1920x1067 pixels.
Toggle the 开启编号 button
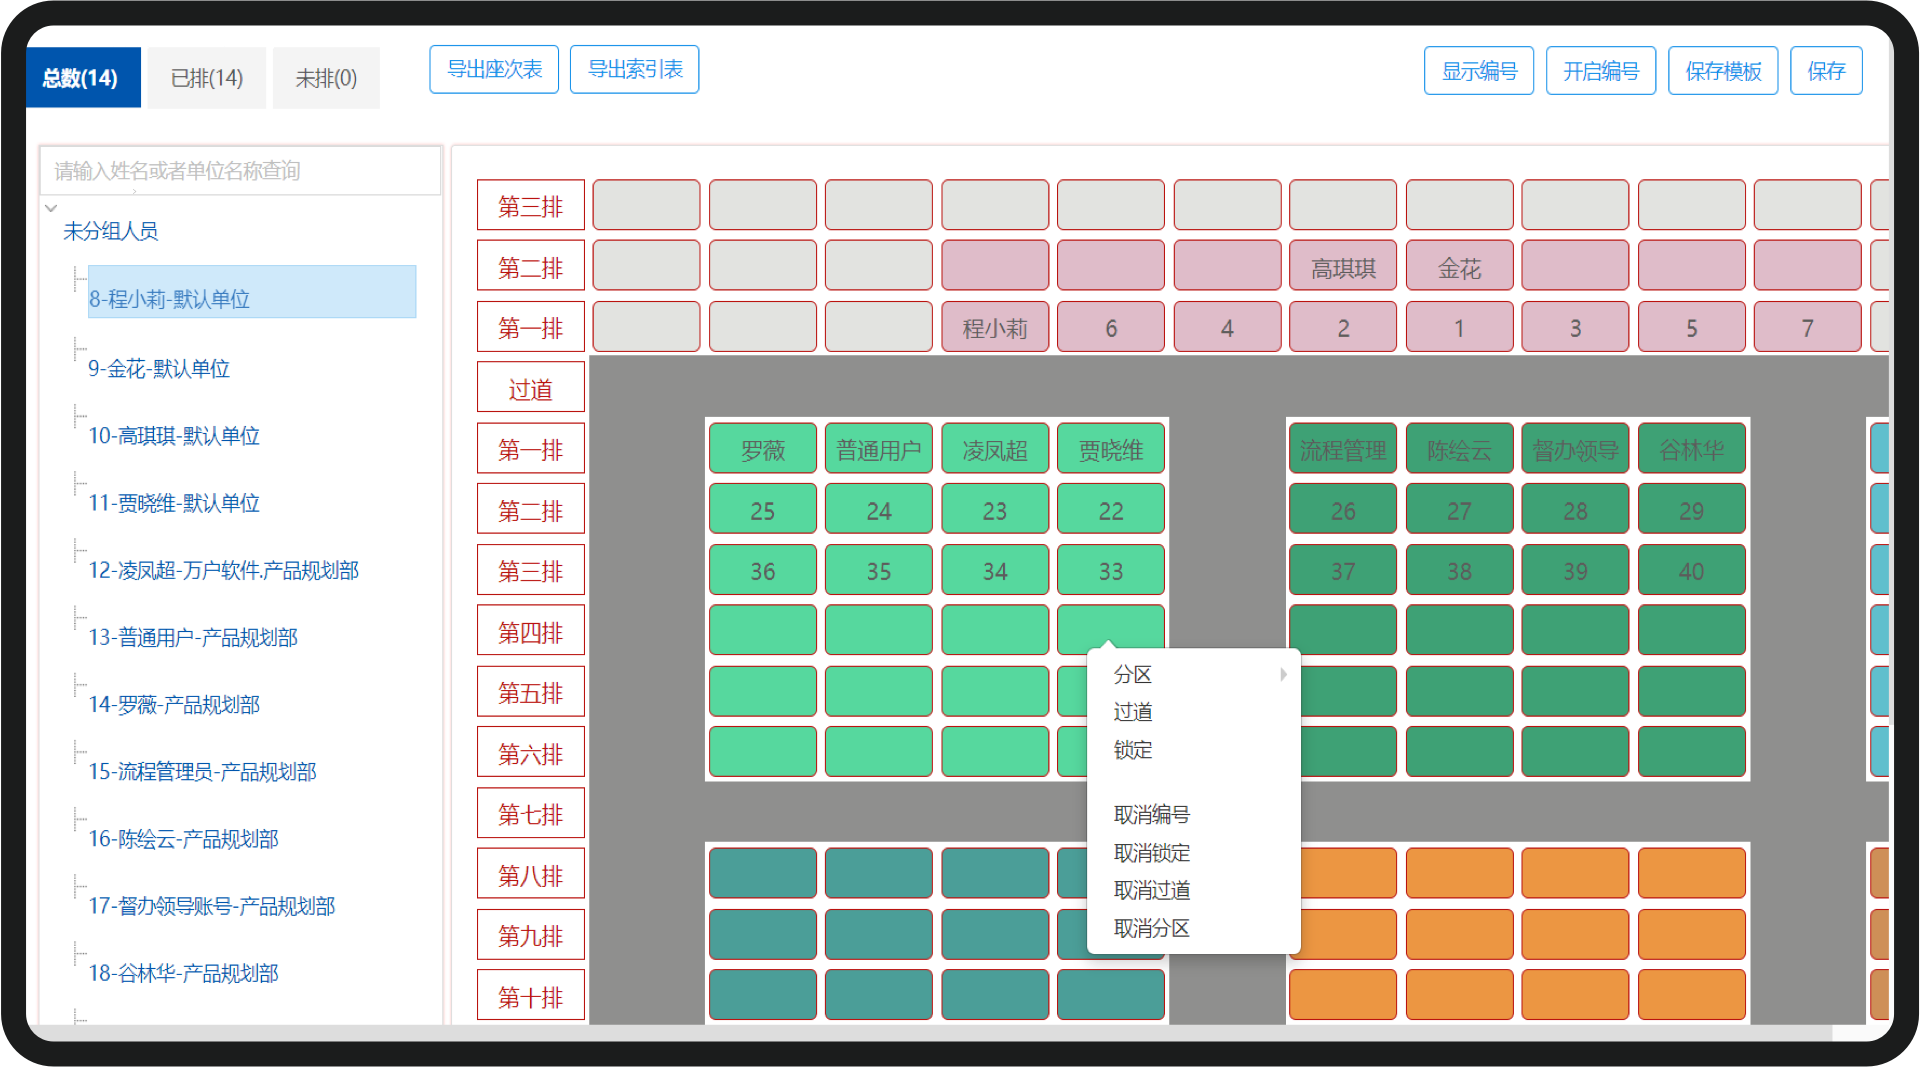point(1600,71)
